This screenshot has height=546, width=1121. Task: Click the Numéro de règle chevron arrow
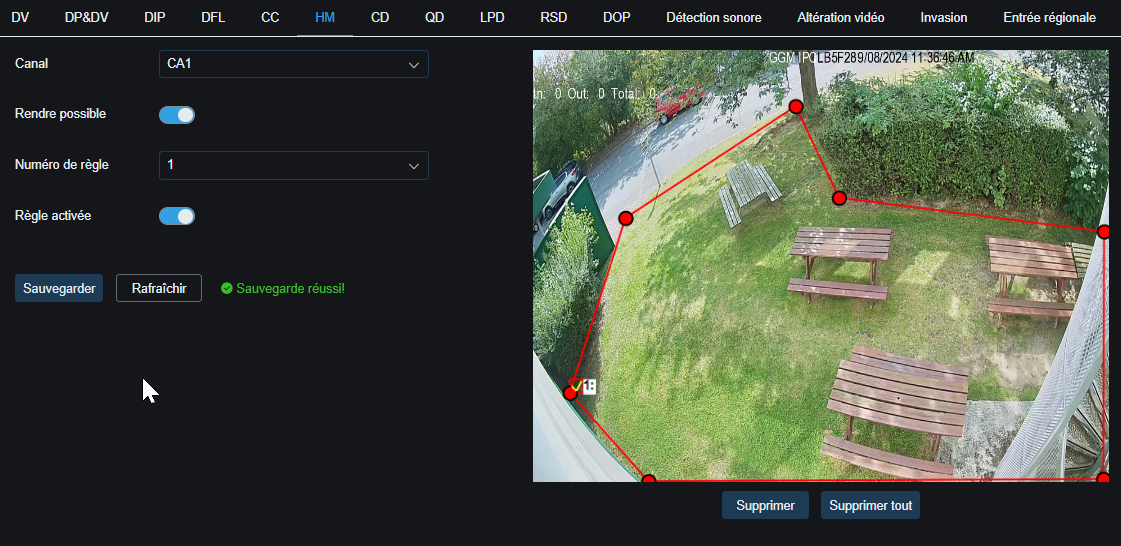coord(413,166)
